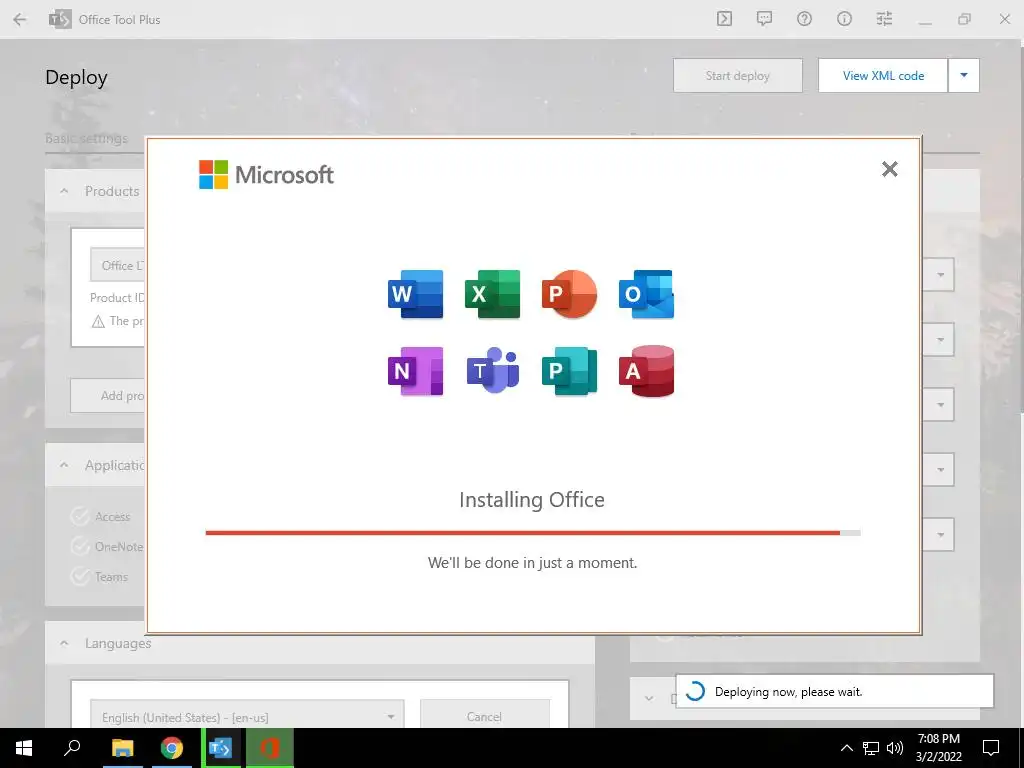The height and width of the screenshot is (768, 1024).
Task: Click the Office Tool Plus app logo
Action: click(x=60, y=20)
